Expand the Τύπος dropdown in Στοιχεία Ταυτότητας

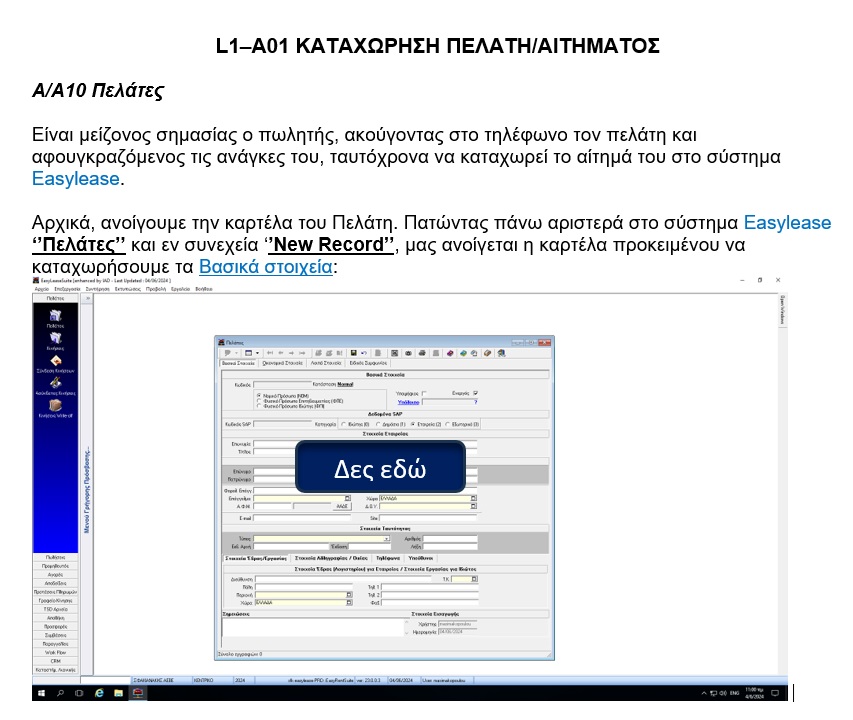coord(386,538)
